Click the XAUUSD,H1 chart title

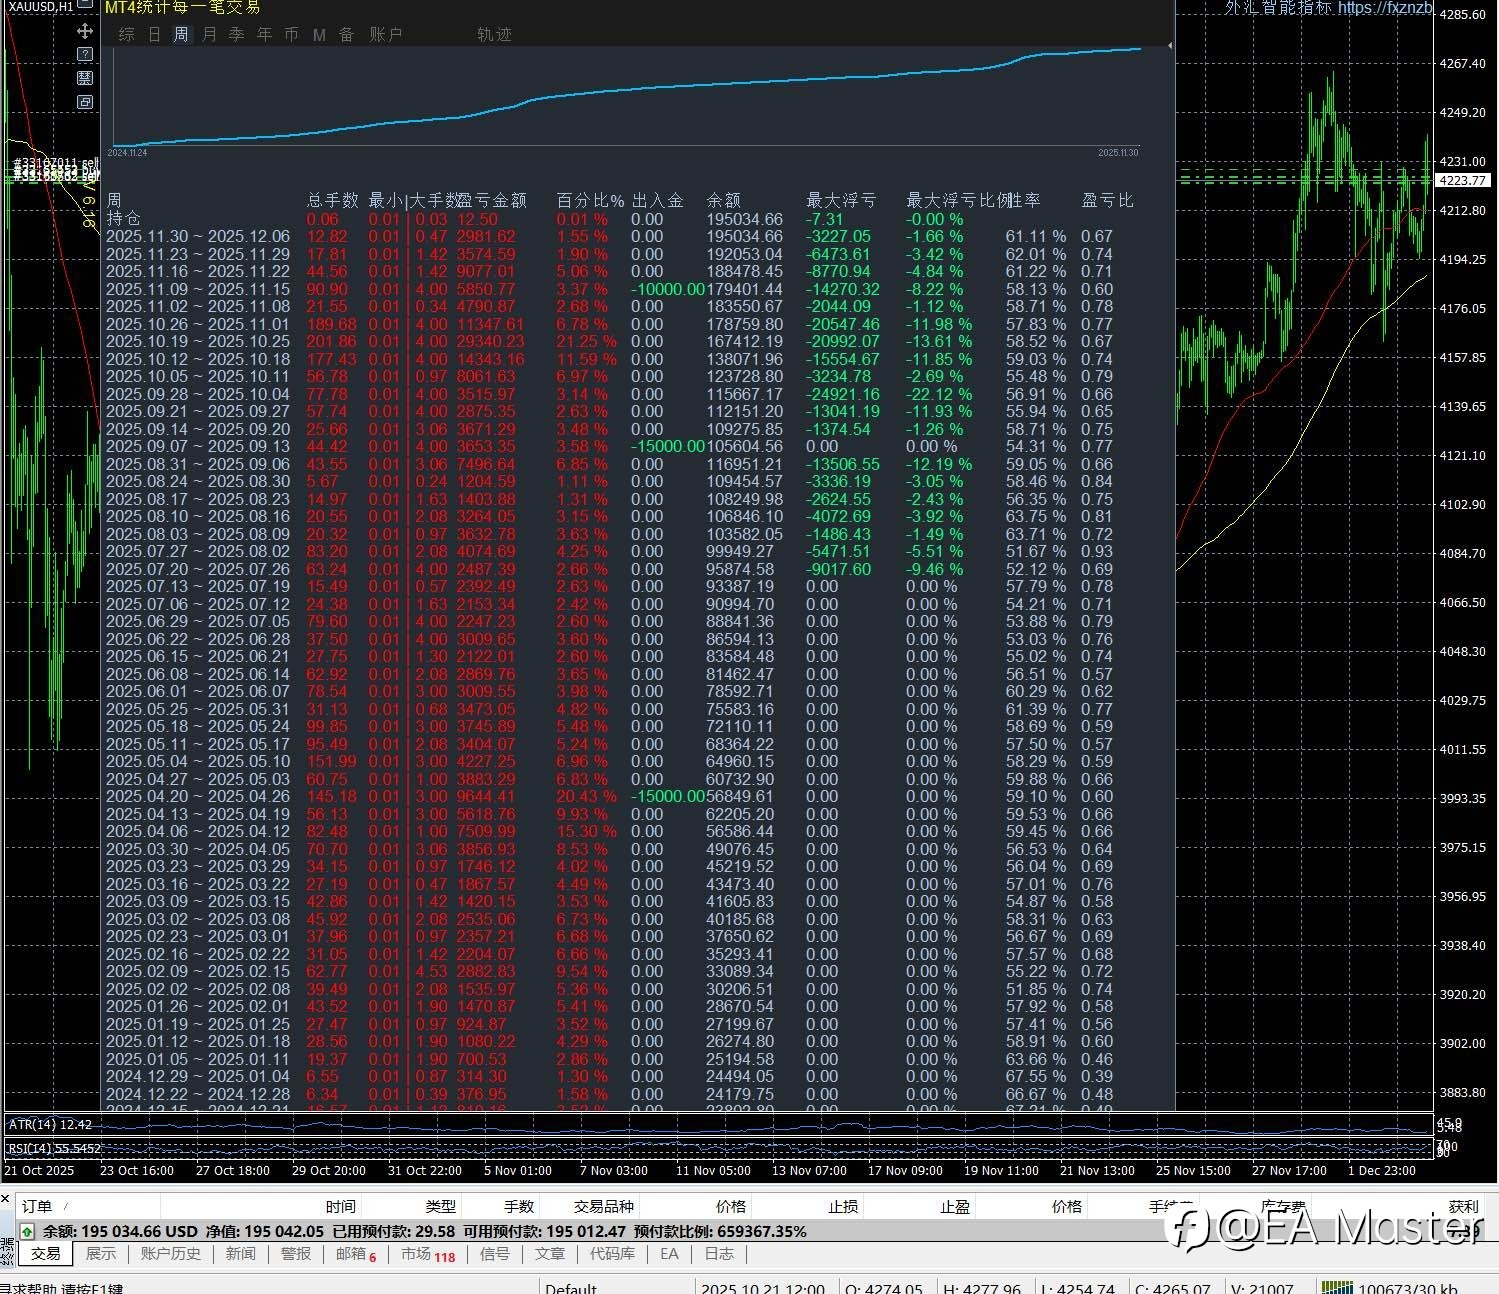[x=41, y=7]
